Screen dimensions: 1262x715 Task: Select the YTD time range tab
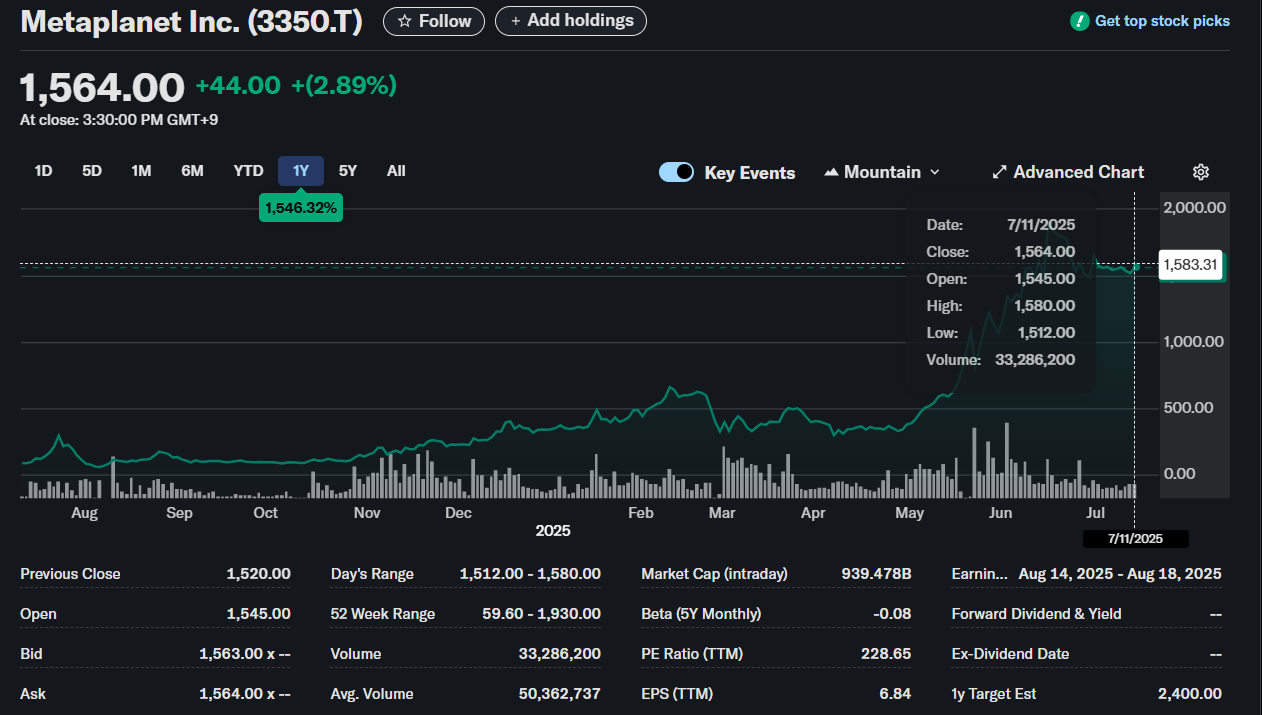pos(248,171)
